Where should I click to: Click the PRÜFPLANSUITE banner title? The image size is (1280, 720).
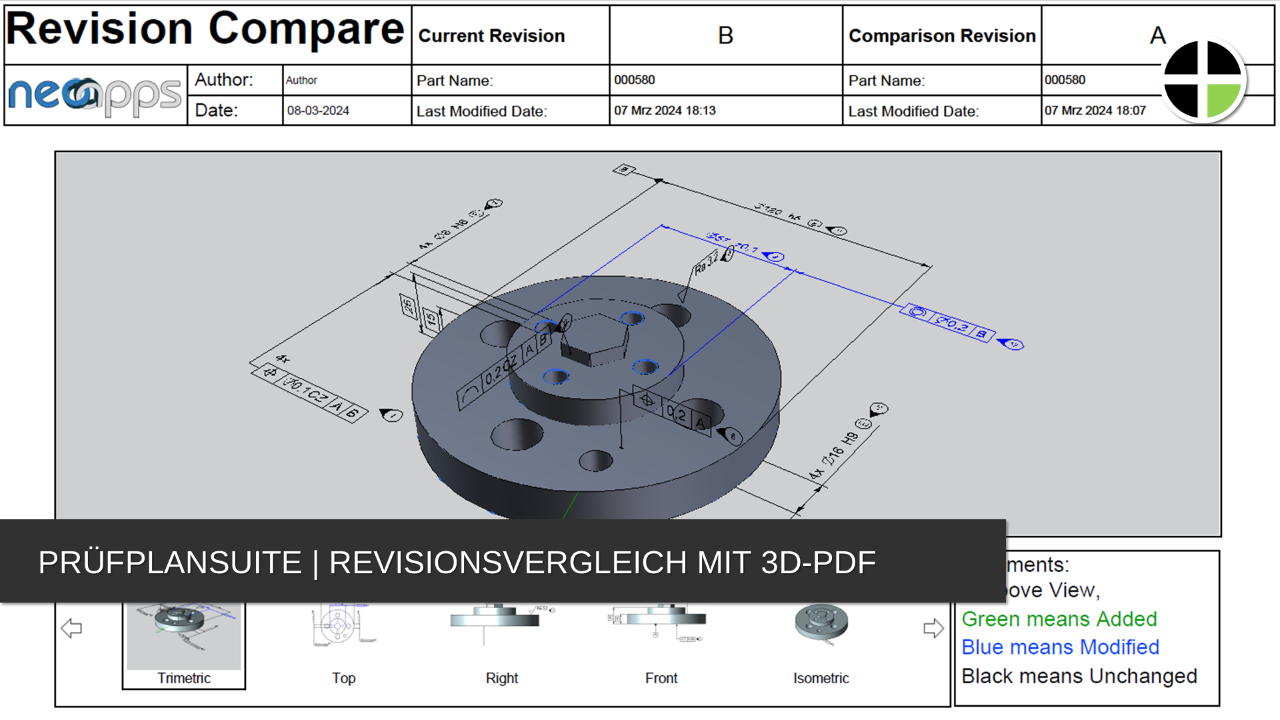[x=457, y=562]
